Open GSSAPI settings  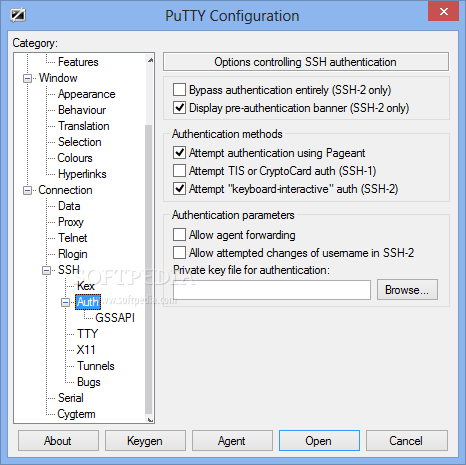click(115, 318)
